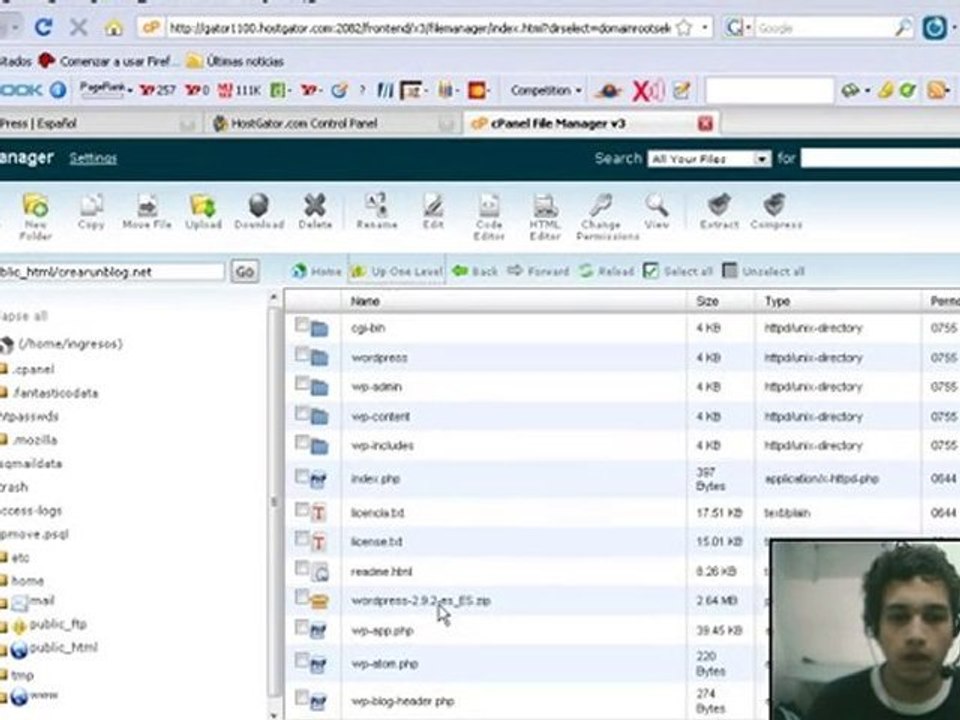Image resolution: width=960 pixels, height=720 pixels.
Task: Click the Forward arrow in file manager
Action: tap(538, 271)
